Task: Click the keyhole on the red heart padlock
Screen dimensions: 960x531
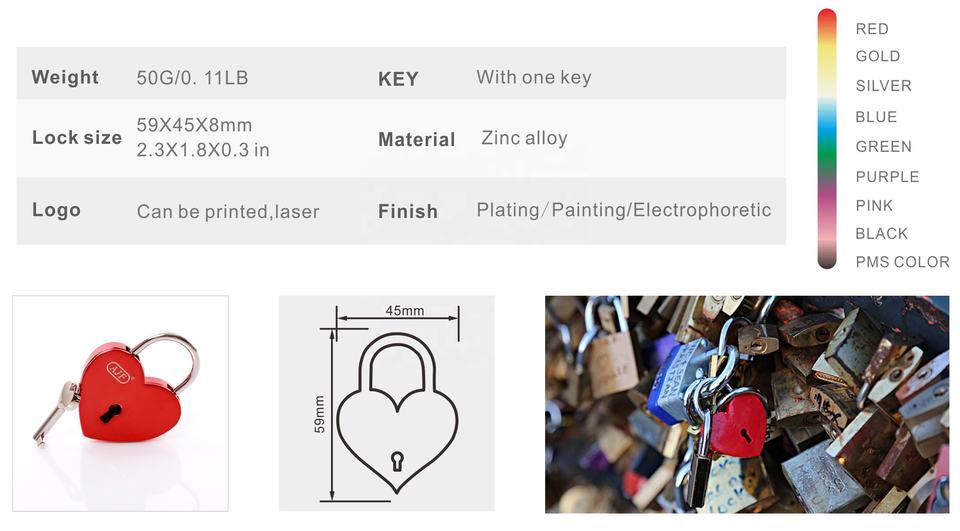Action: [x=111, y=413]
